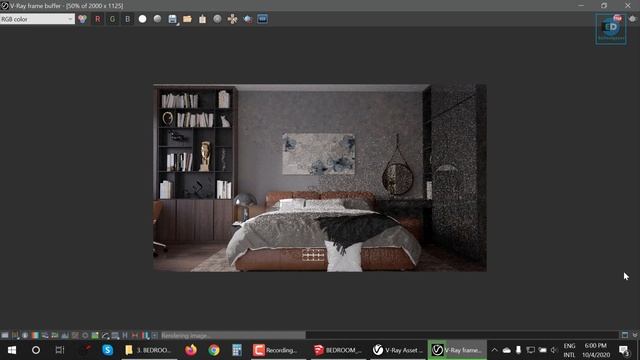Click the Cortana search circle
Viewport: 640px width, 360px height.
click(x=36, y=350)
